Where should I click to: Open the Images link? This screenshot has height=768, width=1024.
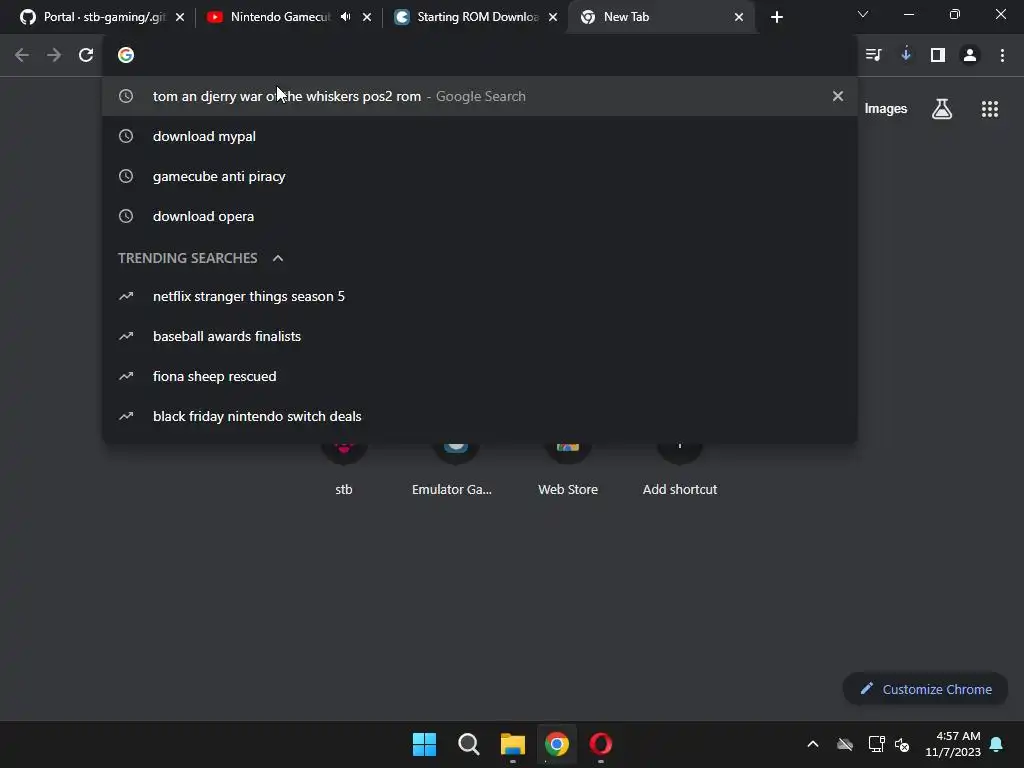886,109
